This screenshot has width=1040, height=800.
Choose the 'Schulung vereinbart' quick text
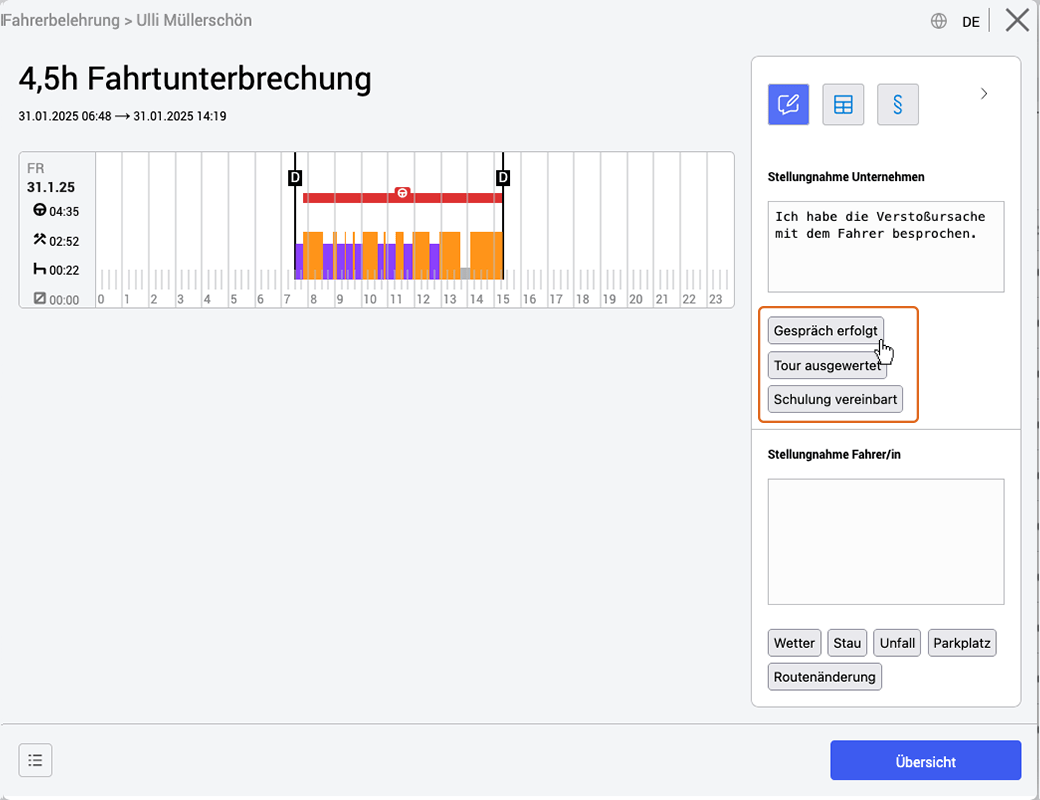pos(835,399)
